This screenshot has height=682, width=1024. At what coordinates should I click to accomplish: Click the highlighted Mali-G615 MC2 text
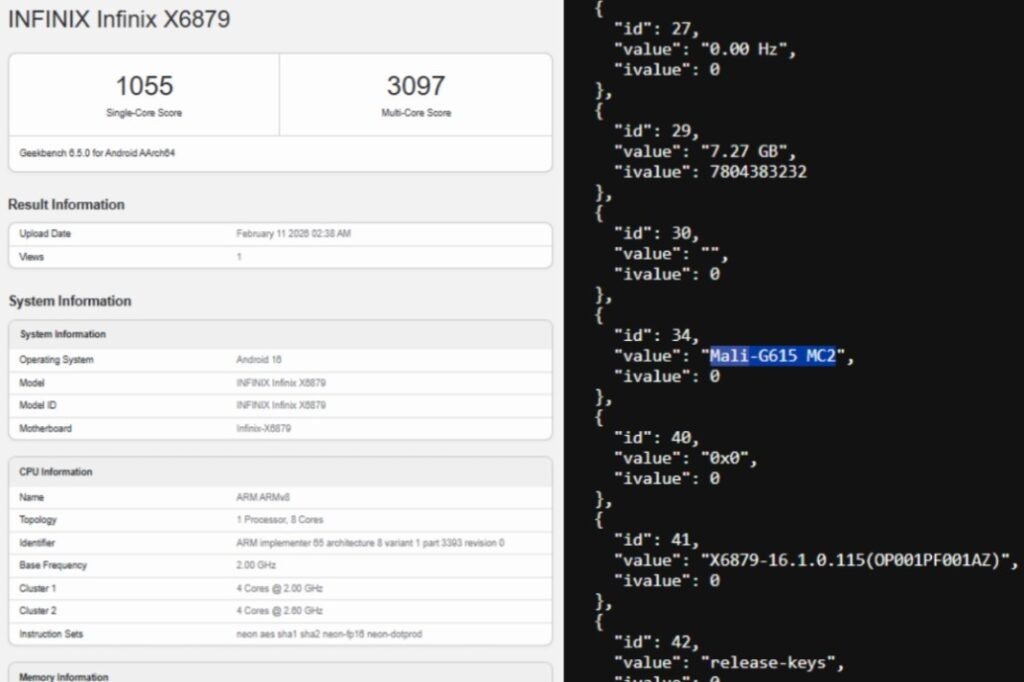(772, 356)
